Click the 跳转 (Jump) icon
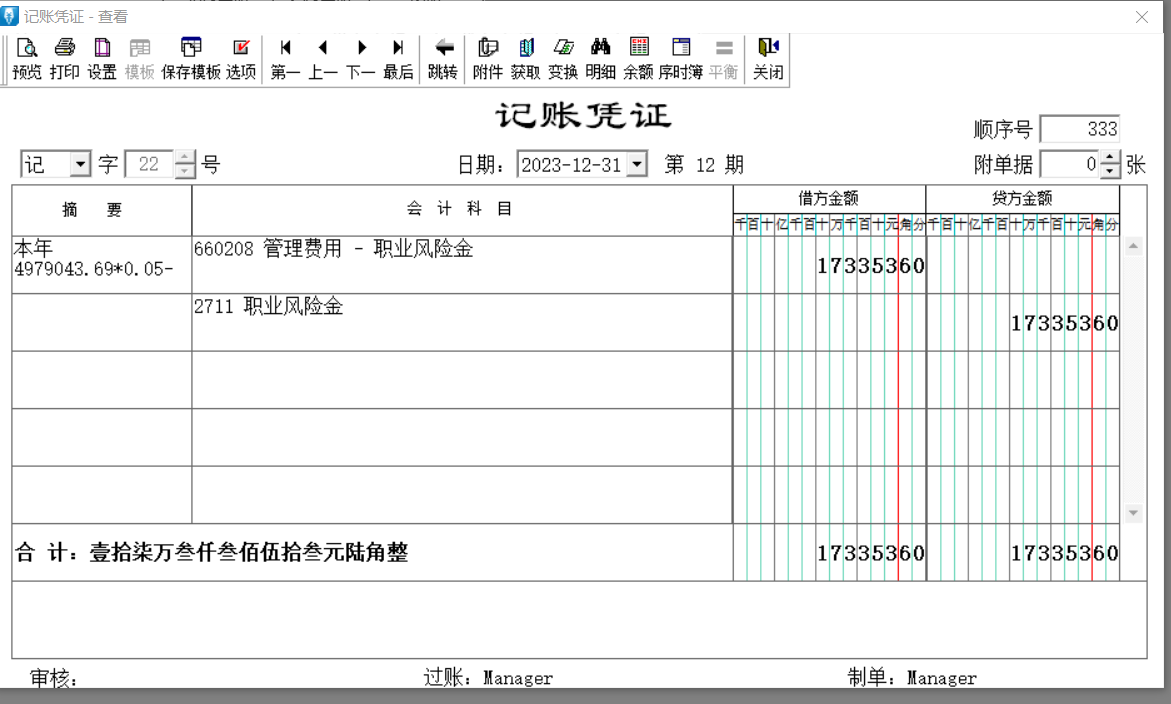This screenshot has width=1171, height=704. click(x=443, y=58)
